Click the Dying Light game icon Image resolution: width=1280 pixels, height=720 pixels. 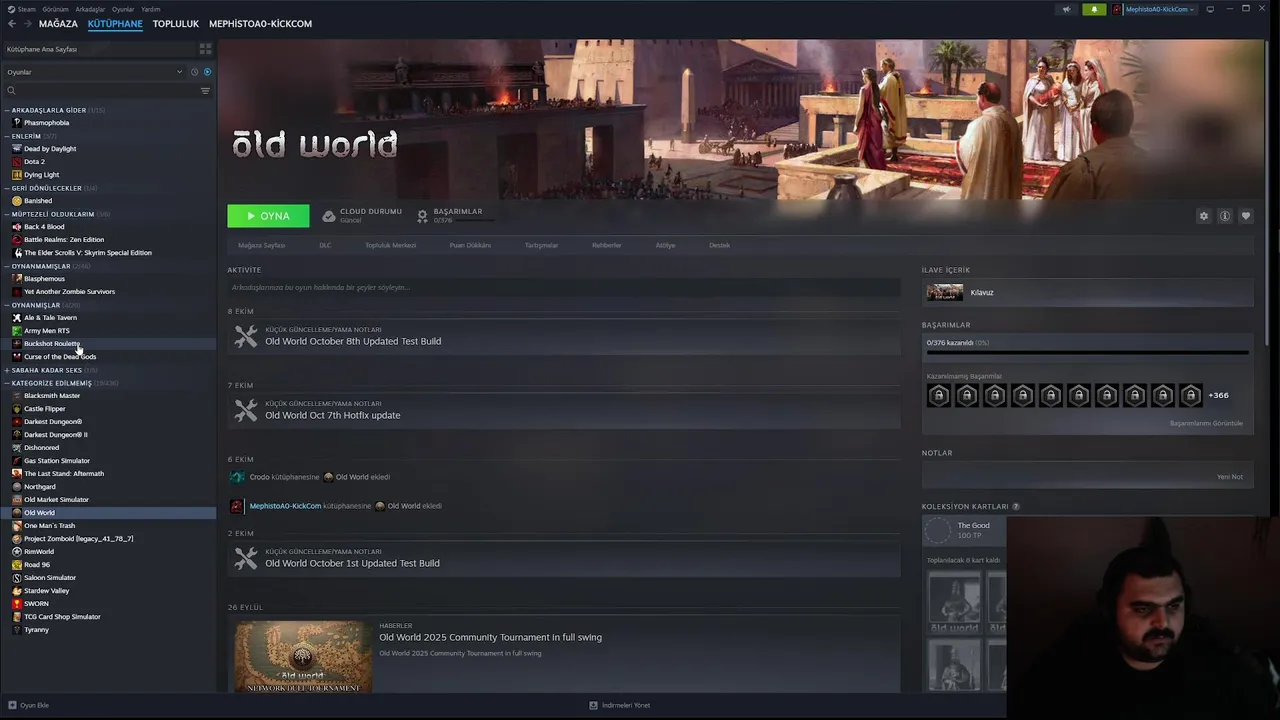[x=17, y=175]
